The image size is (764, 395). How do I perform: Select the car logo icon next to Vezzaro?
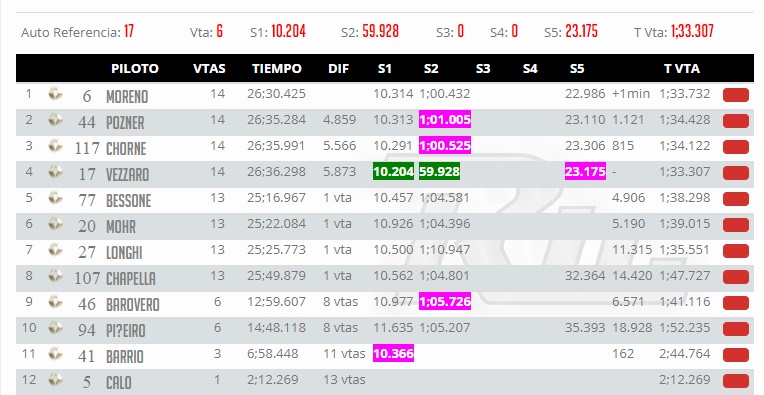point(56,171)
